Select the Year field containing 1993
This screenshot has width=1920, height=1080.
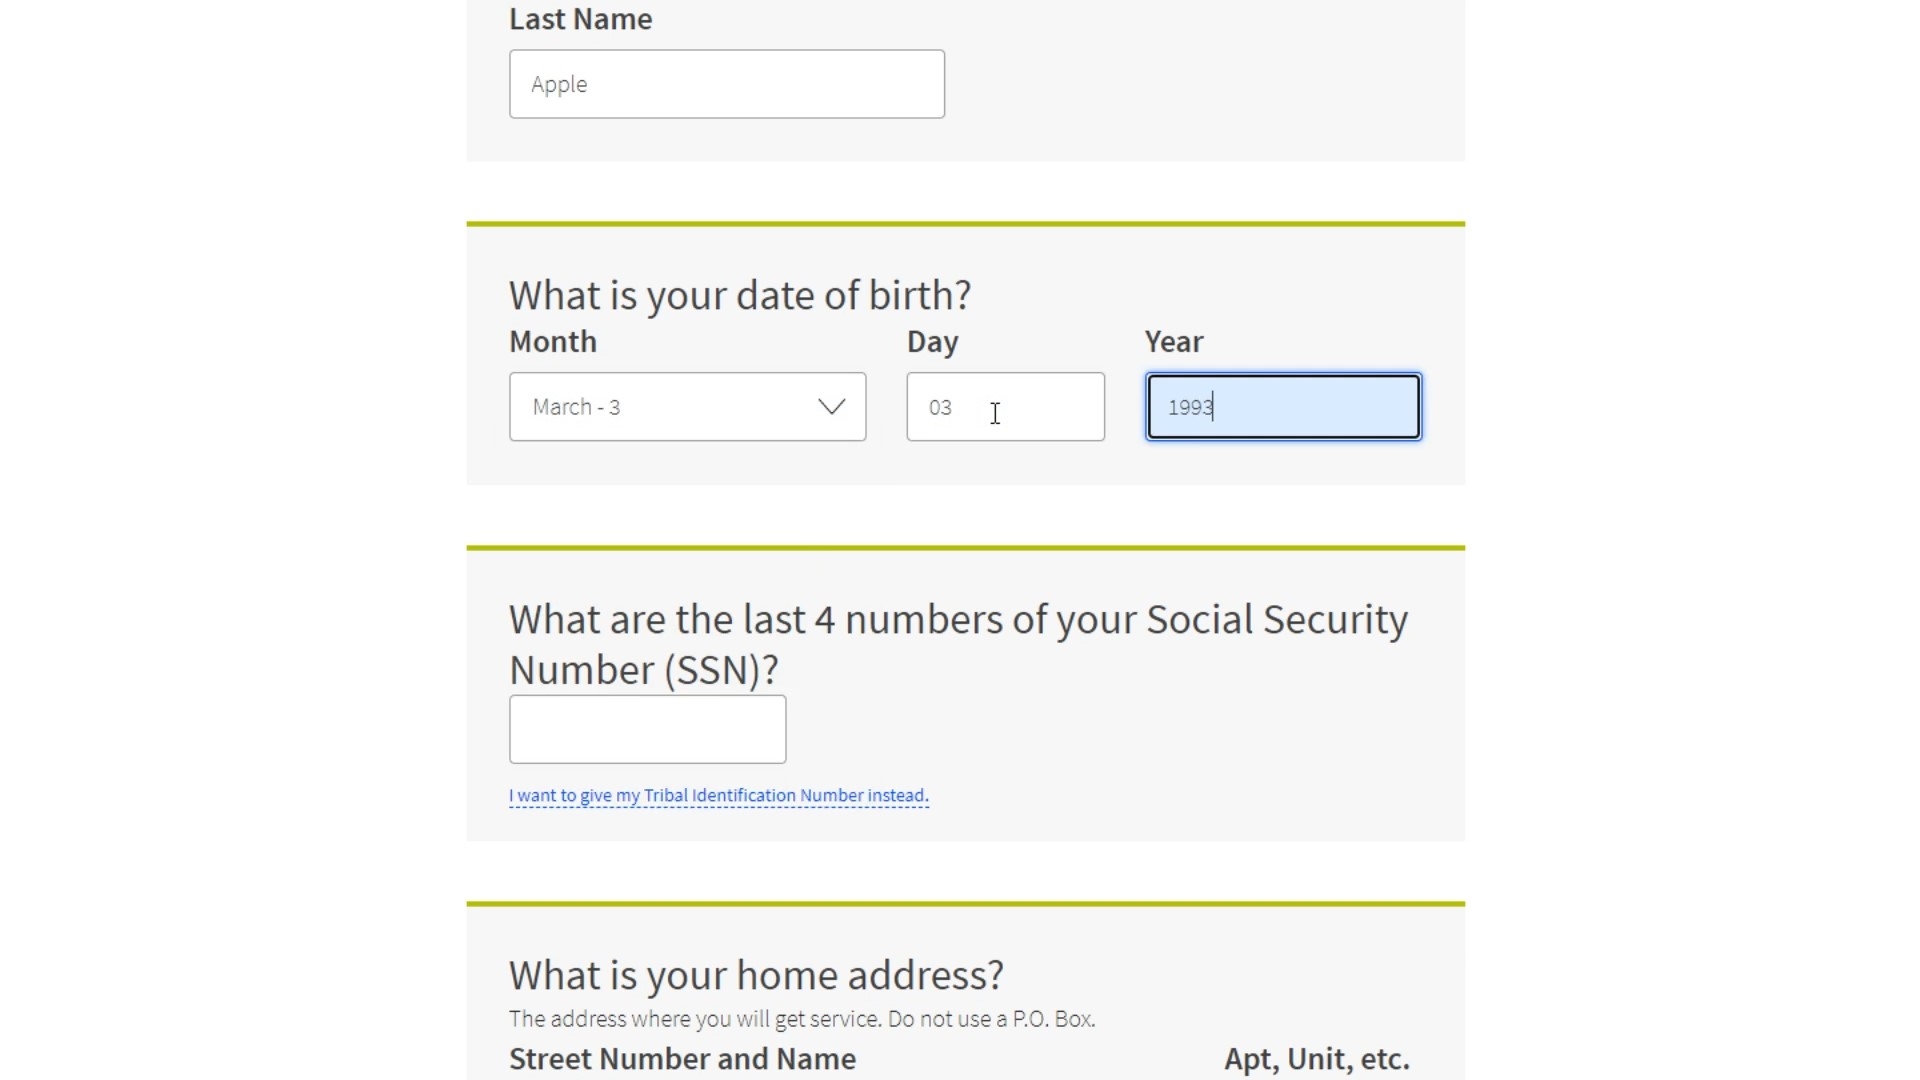pyautogui.click(x=1283, y=407)
